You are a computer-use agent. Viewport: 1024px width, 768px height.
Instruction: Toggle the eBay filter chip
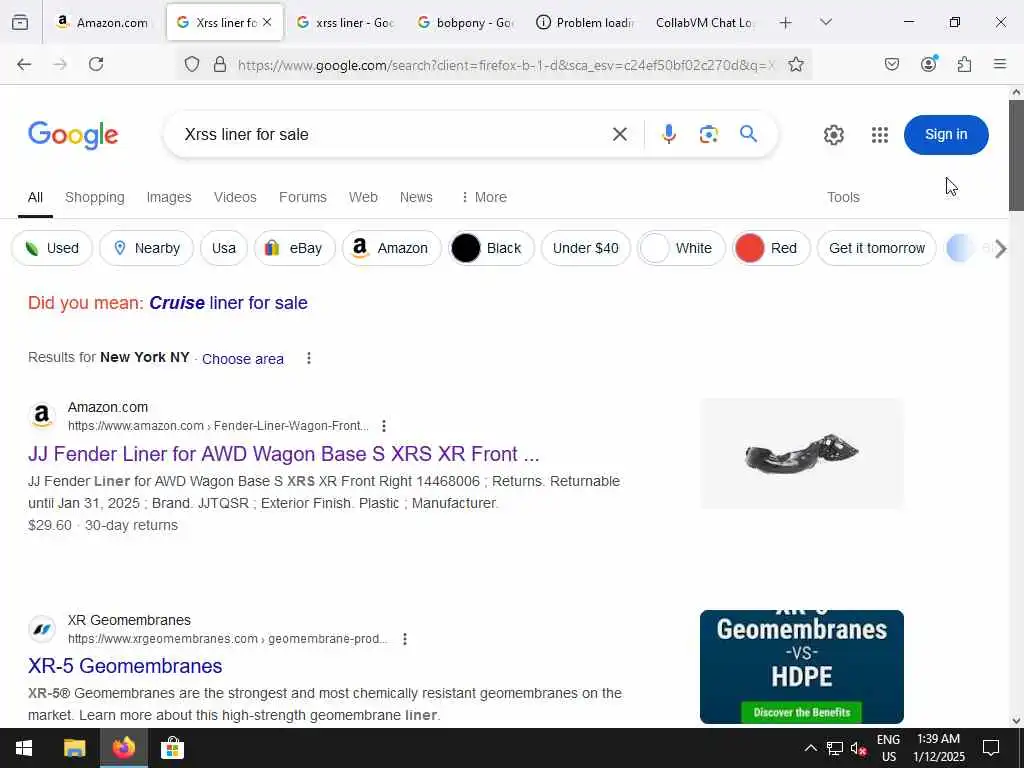[295, 248]
